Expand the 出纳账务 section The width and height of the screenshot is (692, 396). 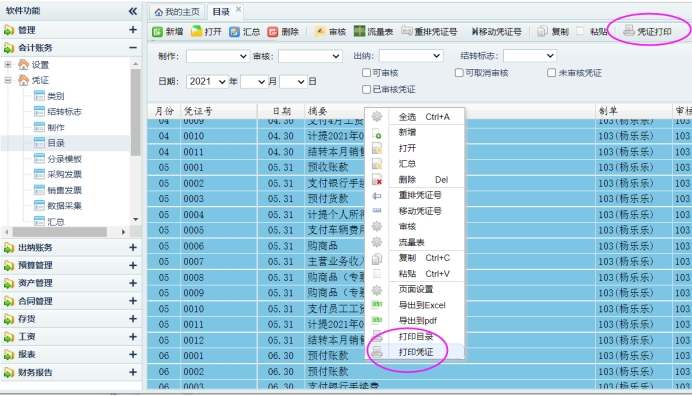132,247
